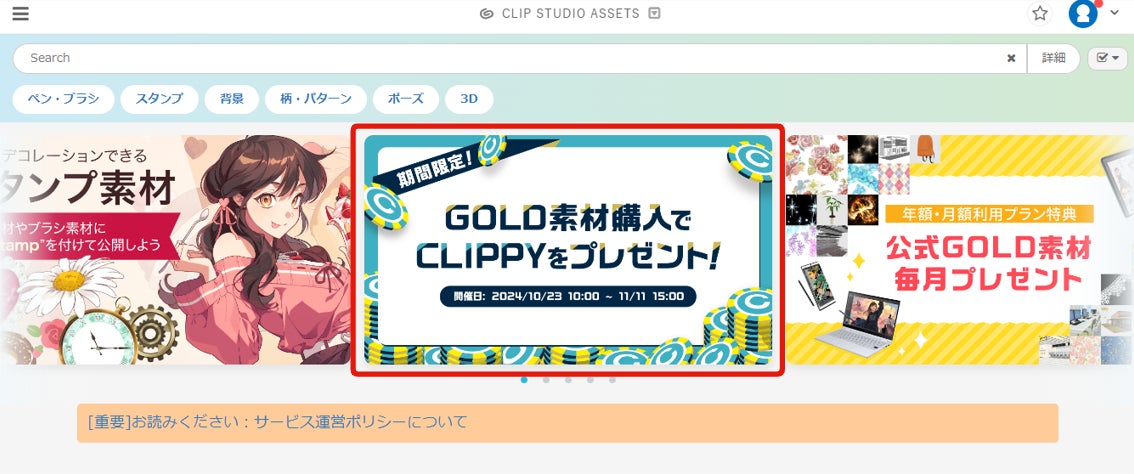Image resolution: width=1134 pixels, height=474 pixels.
Task: Expand the account dropdown chevron
Action: (1114, 12)
